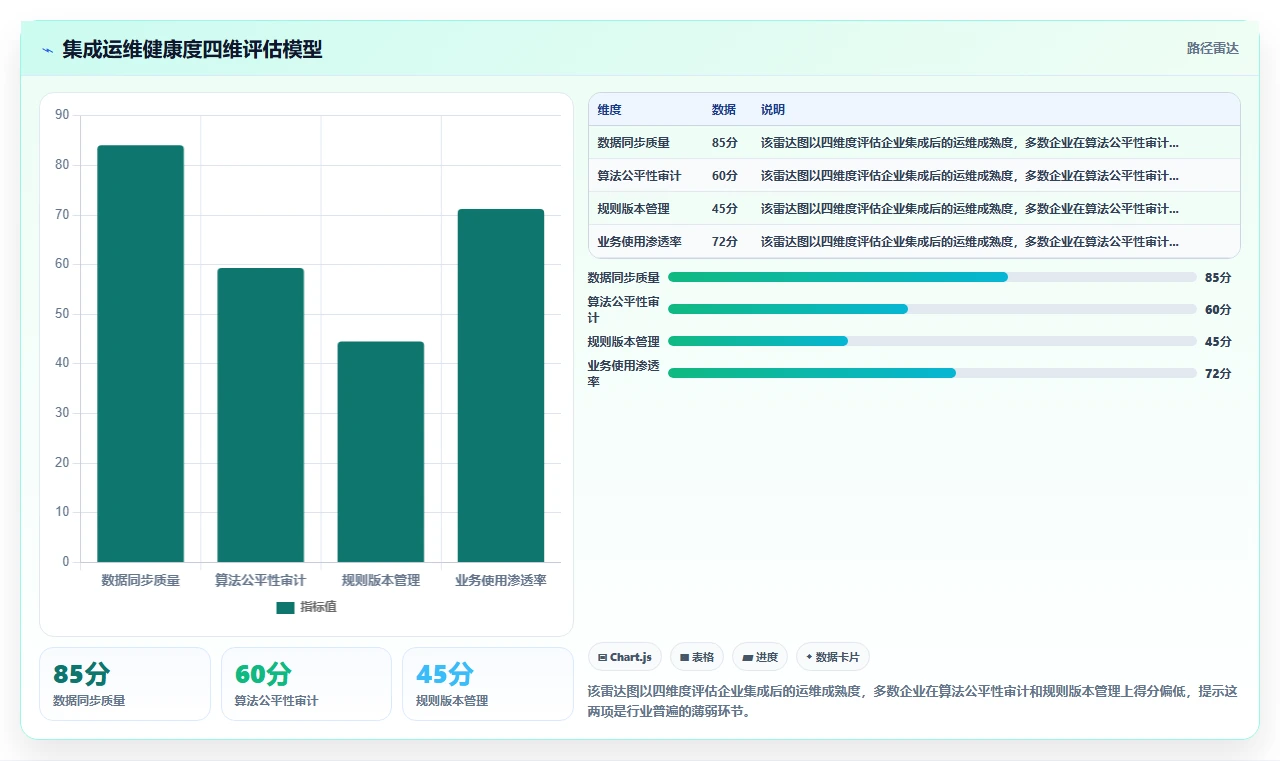Click the 业务使用渗透率 x-axis label of the chart

point(500,580)
